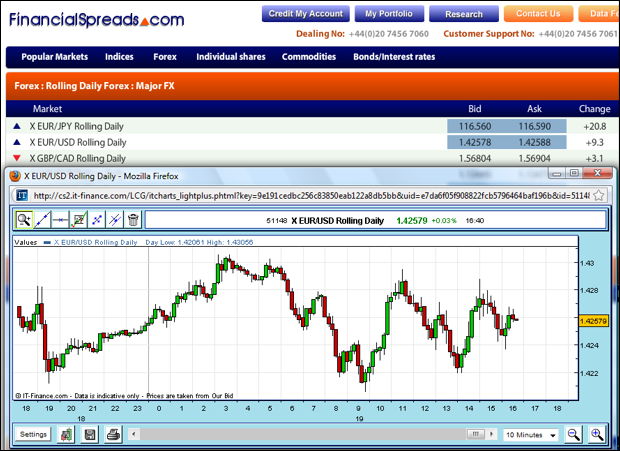The width and height of the screenshot is (620, 451).
Task: Select the trend line drawing tool
Action: (x=42, y=220)
